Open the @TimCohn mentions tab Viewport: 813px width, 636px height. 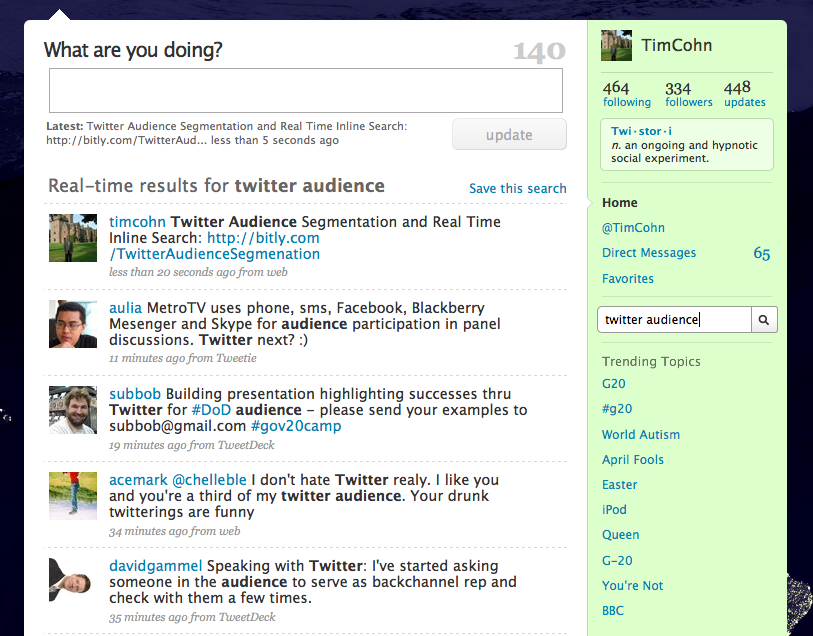[633, 228]
